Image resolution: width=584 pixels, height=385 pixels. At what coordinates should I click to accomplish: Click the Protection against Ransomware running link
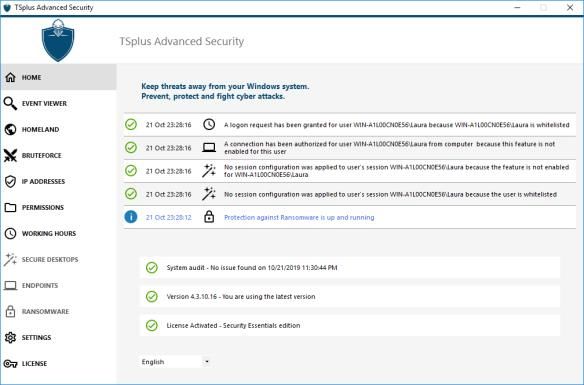(299, 217)
